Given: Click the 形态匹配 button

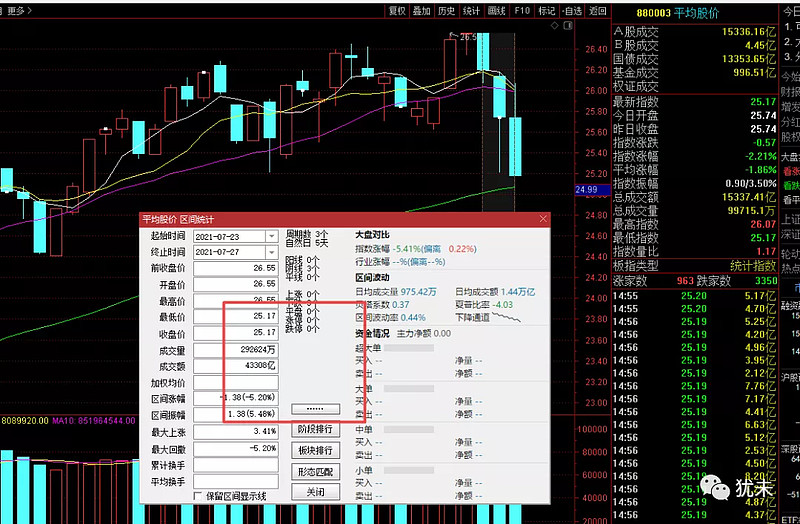Looking at the screenshot, I should (x=315, y=471).
